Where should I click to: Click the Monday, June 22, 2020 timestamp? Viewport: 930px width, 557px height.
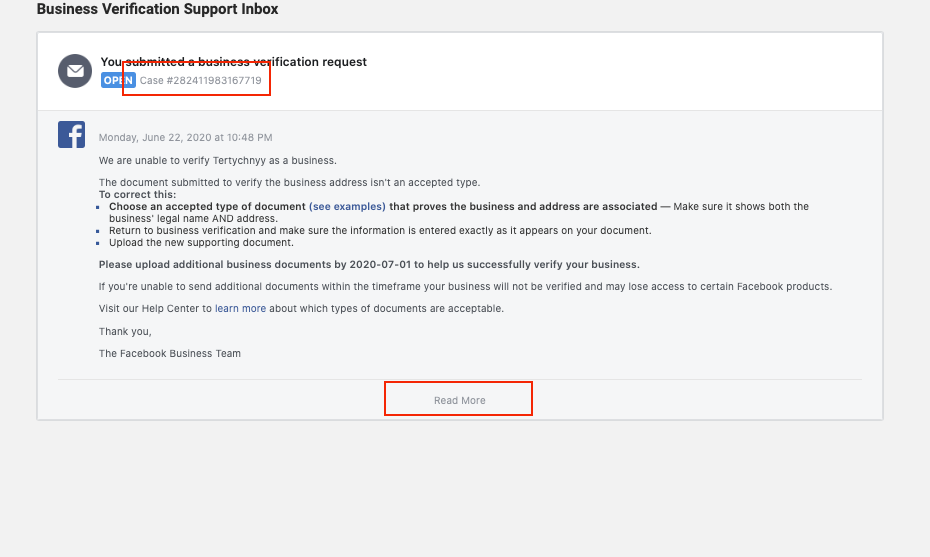pos(186,138)
